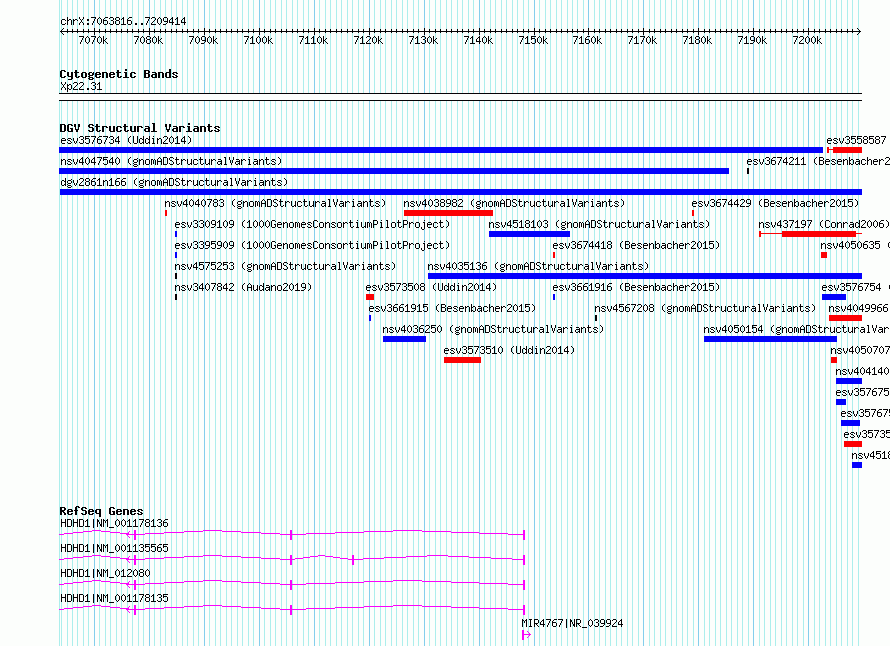Select the MIR4767|NR_039924 gene label
This screenshot has height=646, width=890.
[x=572, y=623]
